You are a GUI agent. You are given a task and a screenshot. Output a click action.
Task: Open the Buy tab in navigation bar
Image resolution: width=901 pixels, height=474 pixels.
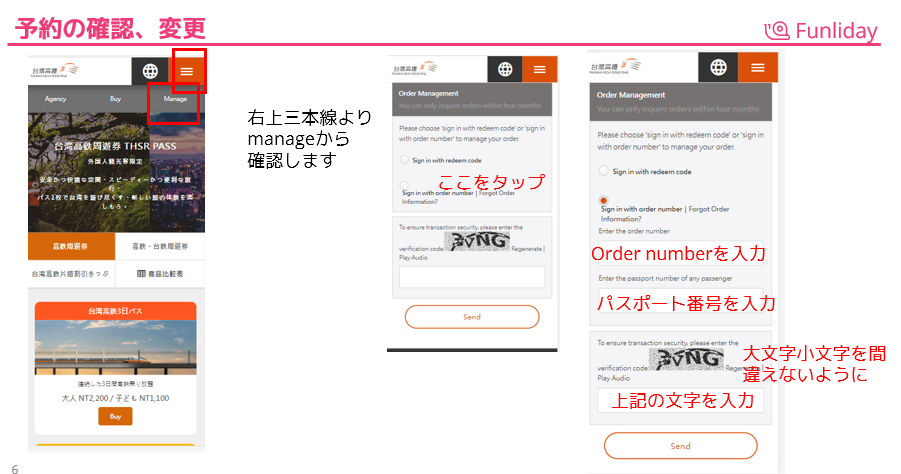[115, 99]
